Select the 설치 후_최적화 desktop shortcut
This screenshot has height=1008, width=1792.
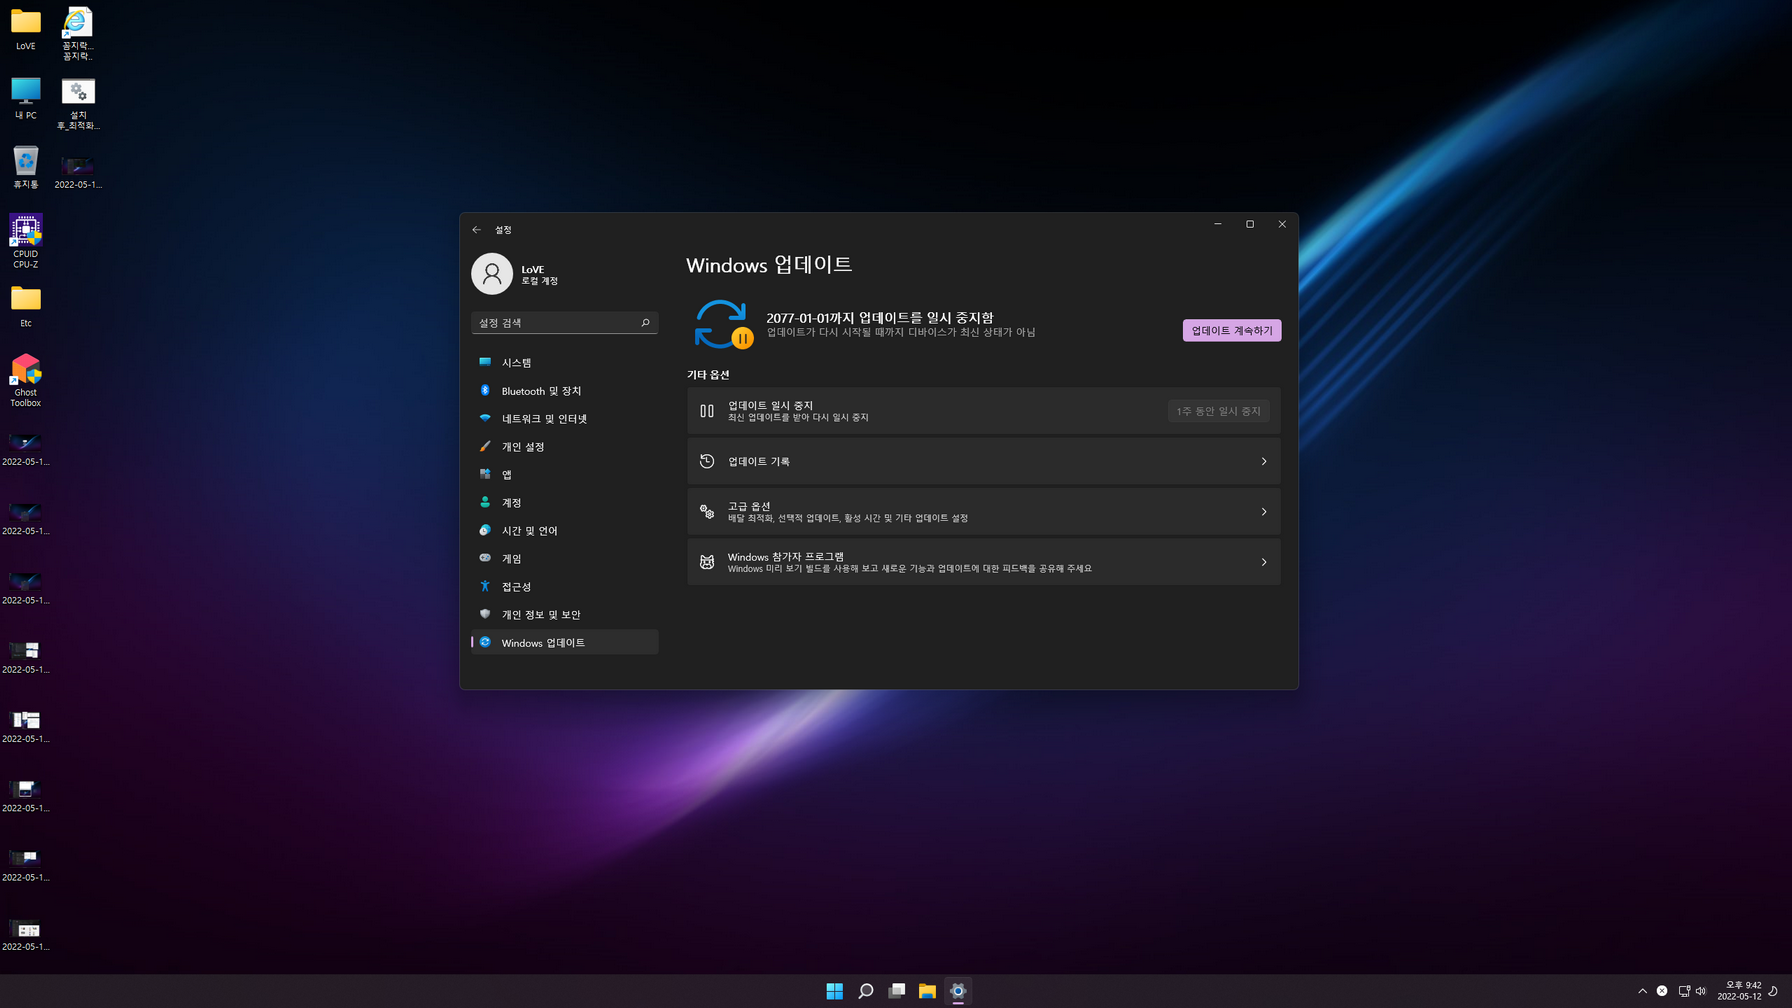pos(78,104)
